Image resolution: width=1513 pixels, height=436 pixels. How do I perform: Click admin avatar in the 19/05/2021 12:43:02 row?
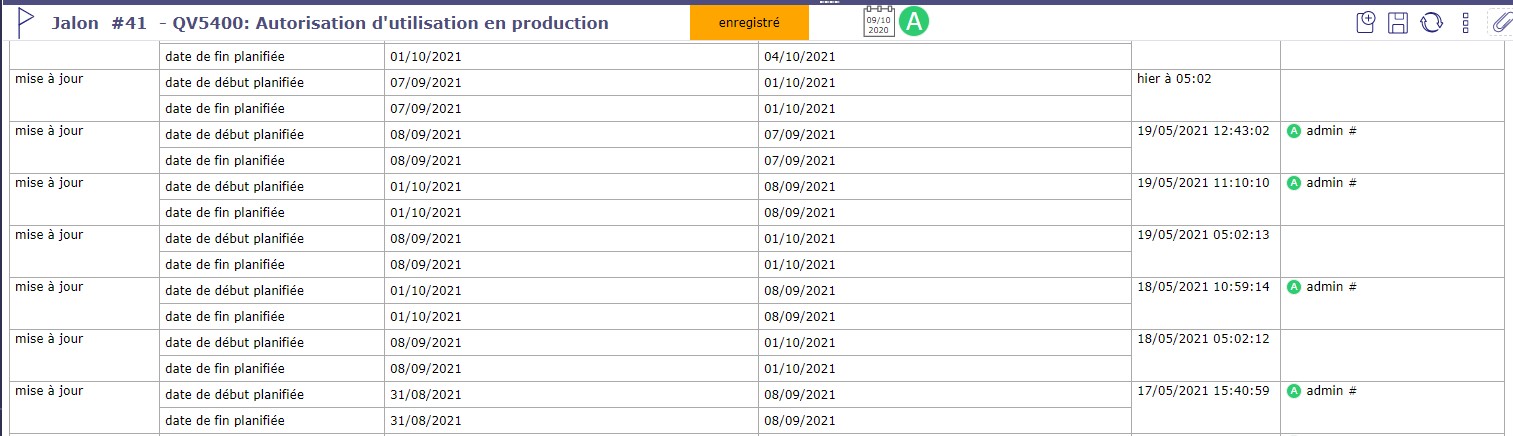[1294, 131]
